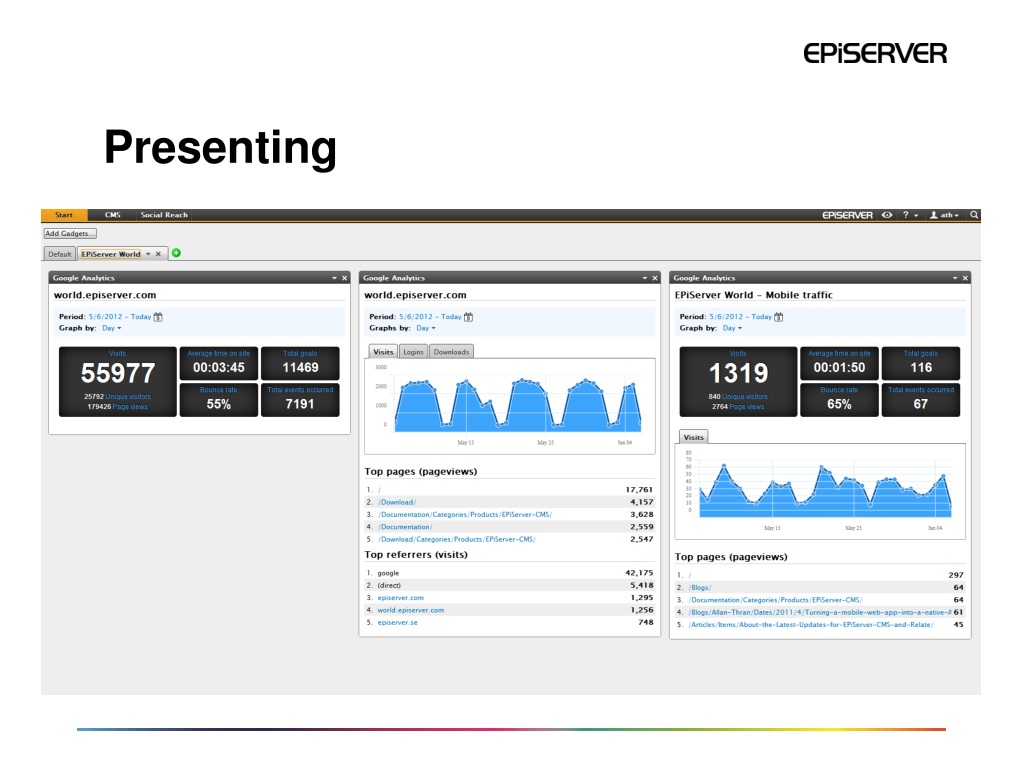Screen dimensions: 1024x768
Task: Click the 65% bounce rate tile
Action: (839, 400)
